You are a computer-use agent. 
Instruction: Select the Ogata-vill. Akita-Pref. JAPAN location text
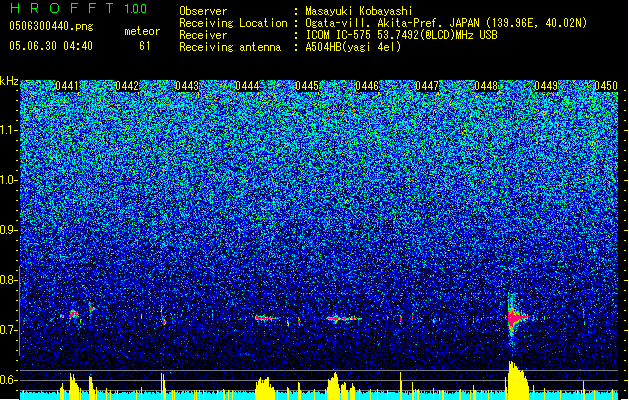coord(446,23)
